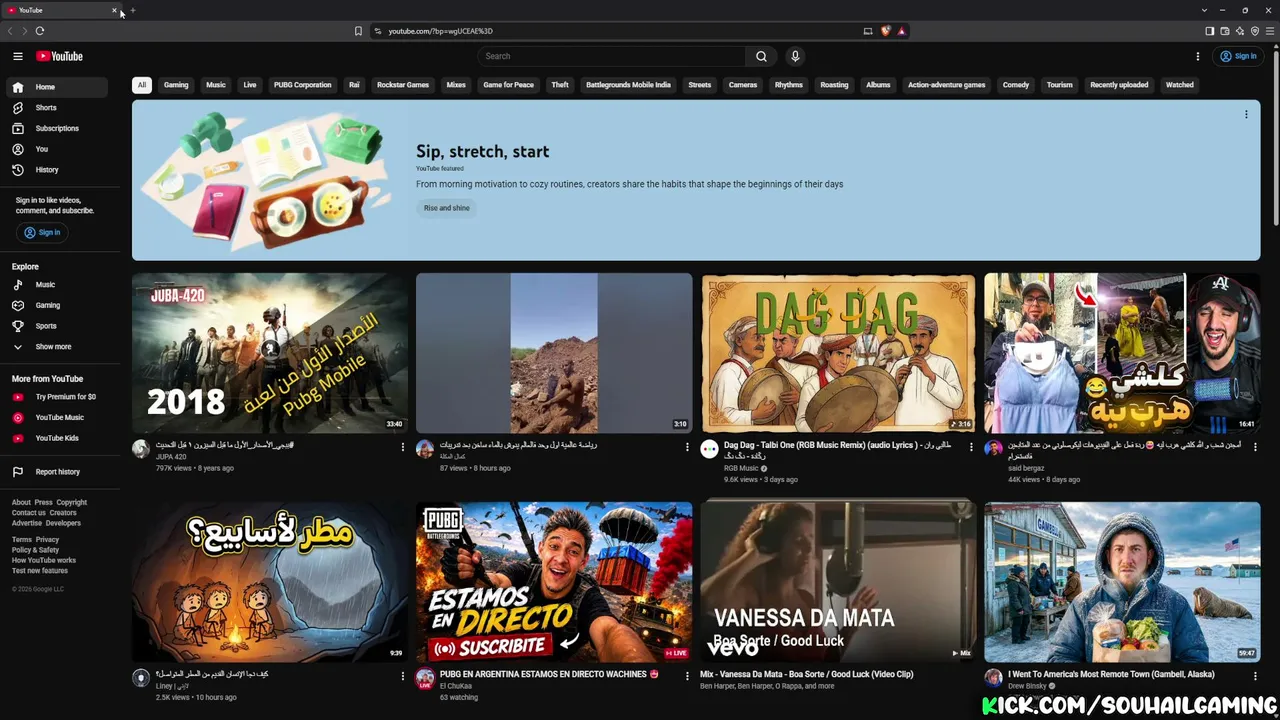Viewport: 1280px width, 720px height.
Task: Open options menu for JUPA 420 video
Action: coord(403,447)
